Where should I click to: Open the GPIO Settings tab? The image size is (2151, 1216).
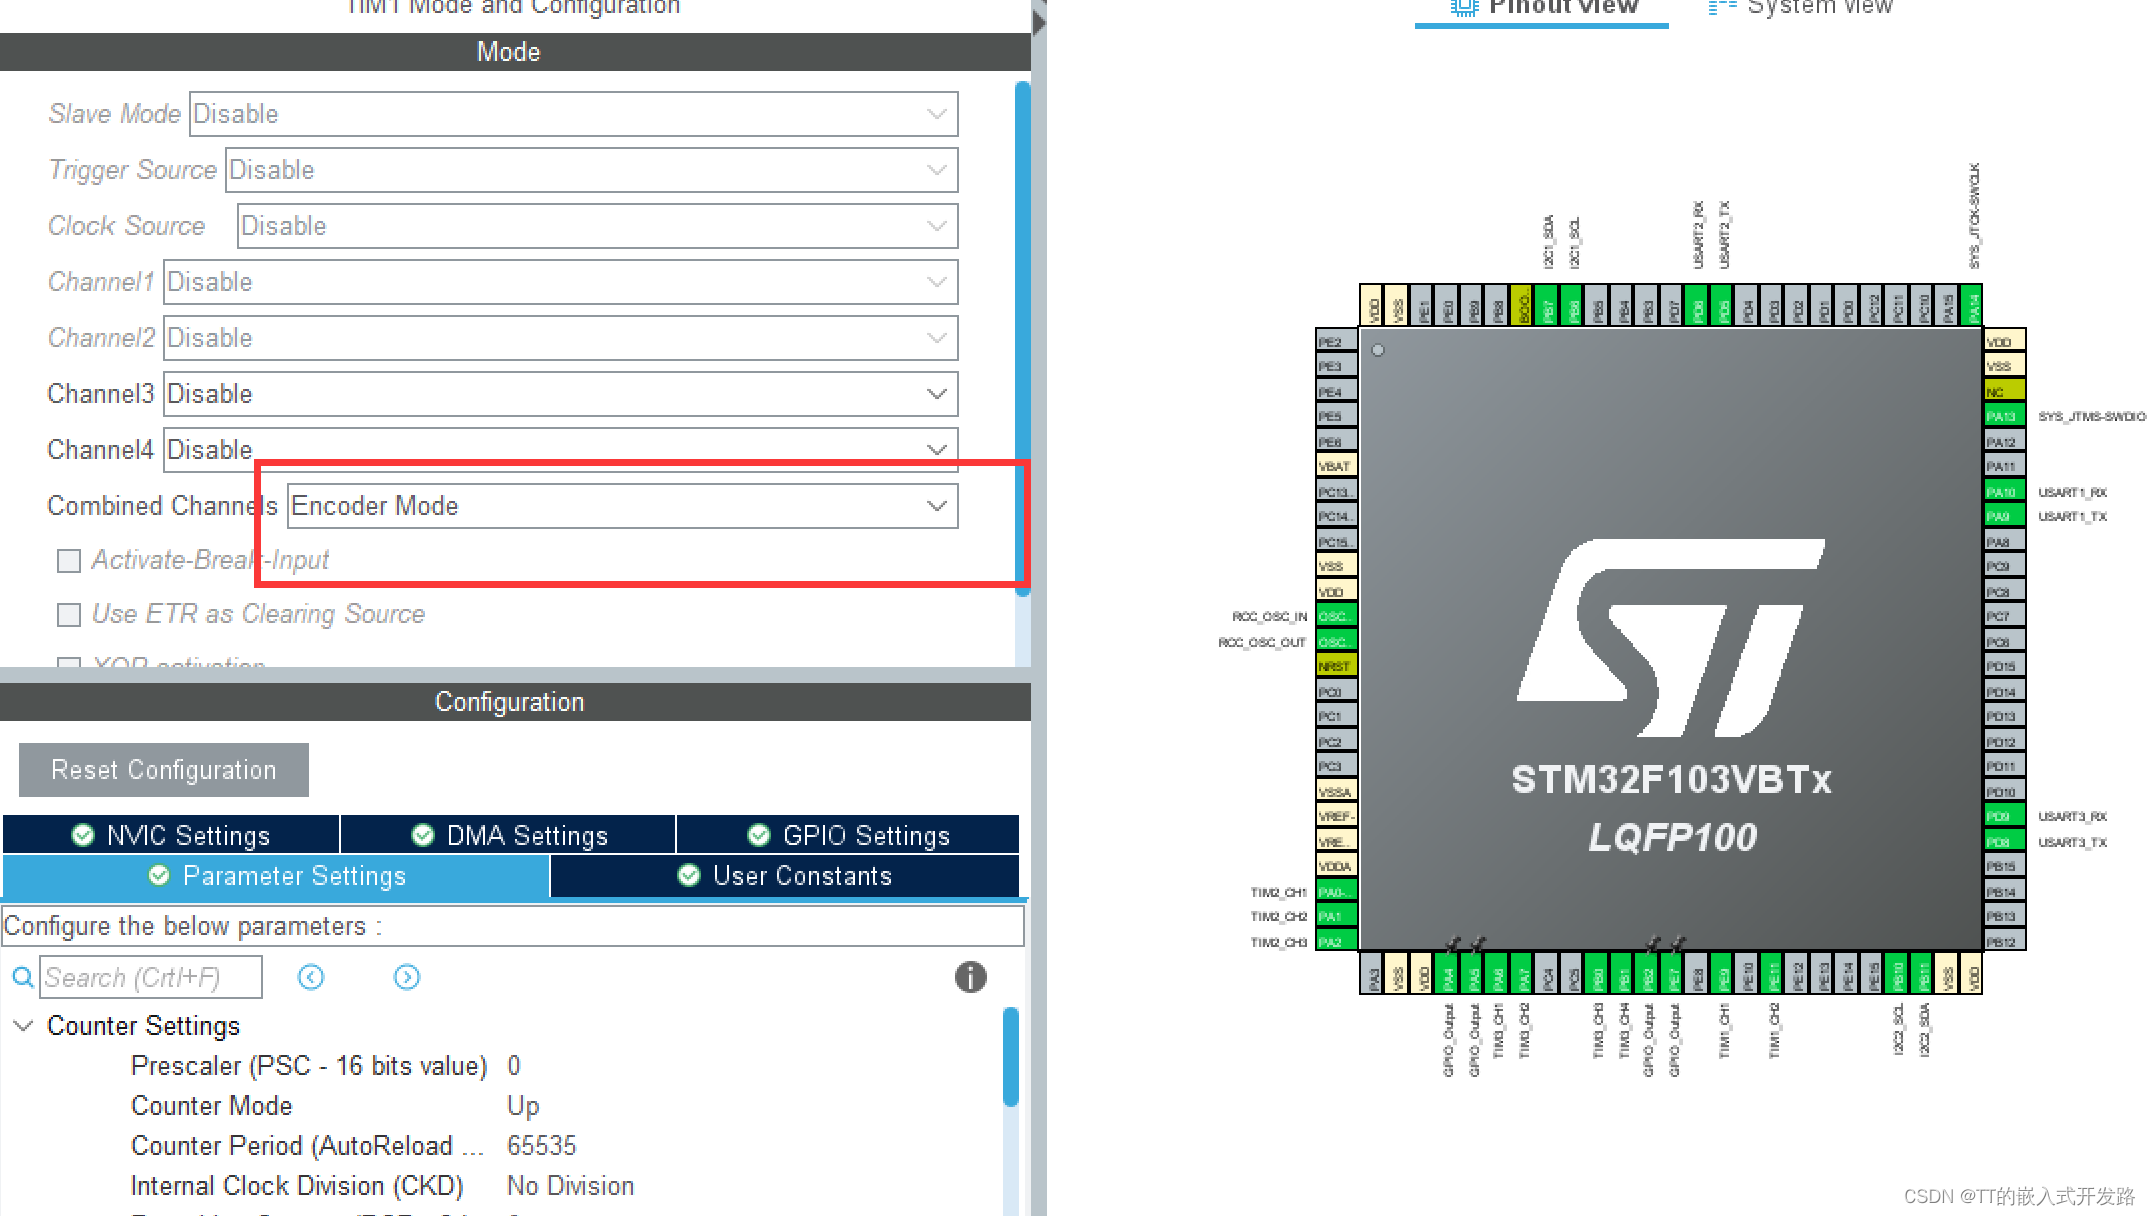pos(848,835)
